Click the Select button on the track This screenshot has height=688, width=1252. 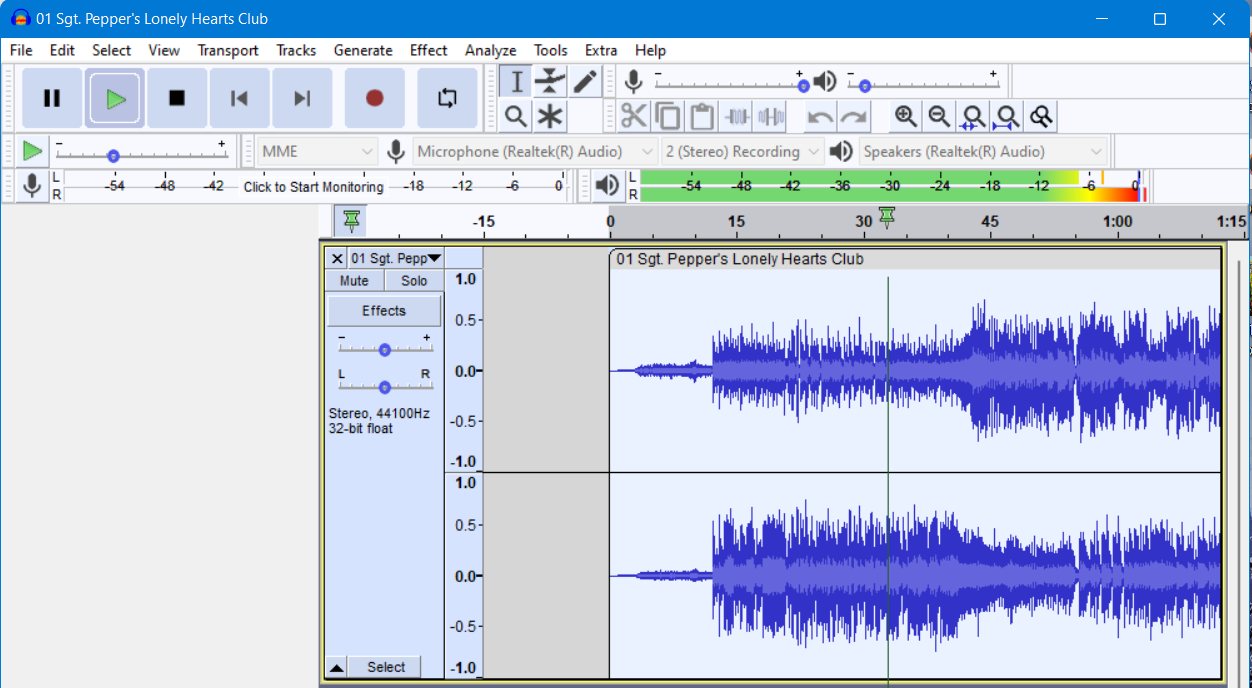pos(385,667)
